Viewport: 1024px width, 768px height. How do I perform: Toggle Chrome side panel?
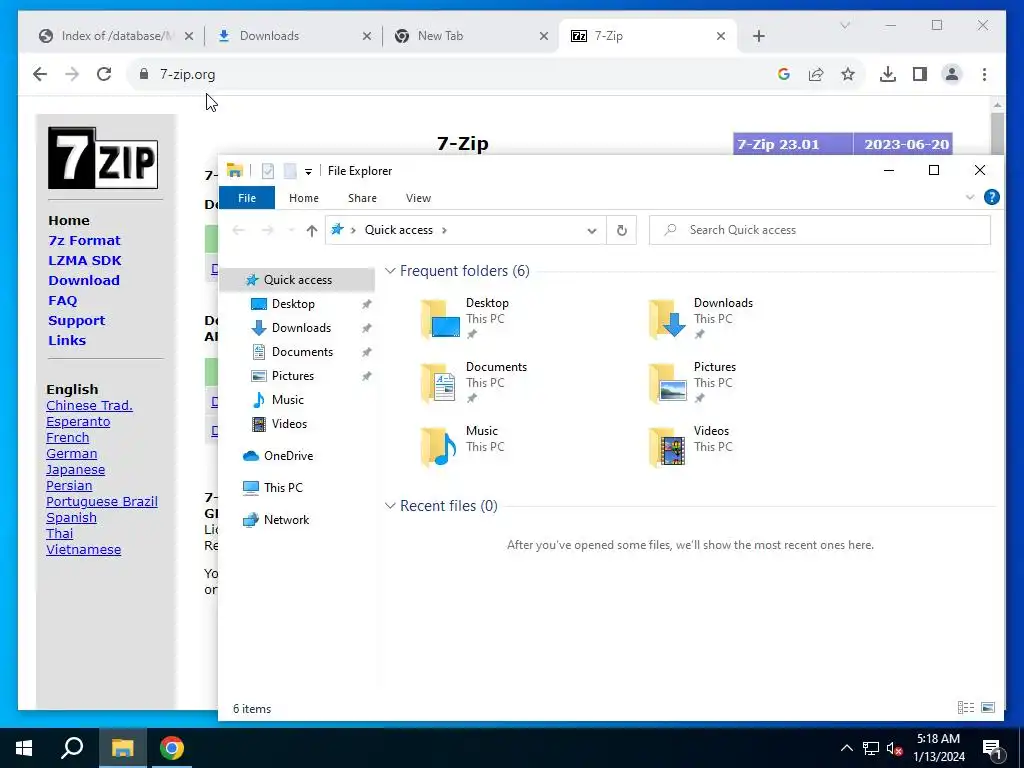point(920,74)
